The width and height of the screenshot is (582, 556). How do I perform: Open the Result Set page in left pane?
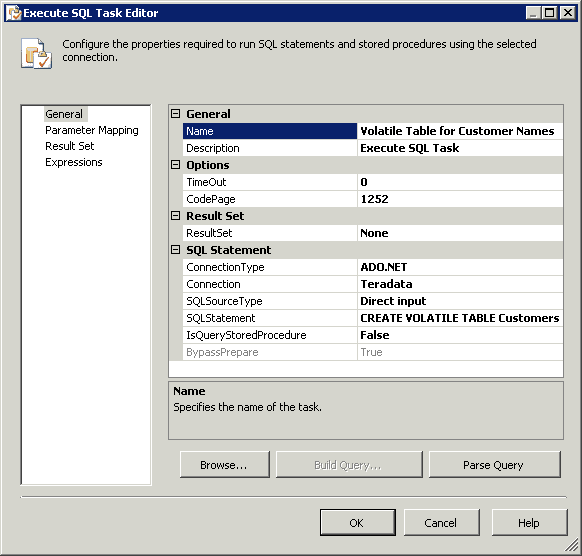(x=70, y=146)
